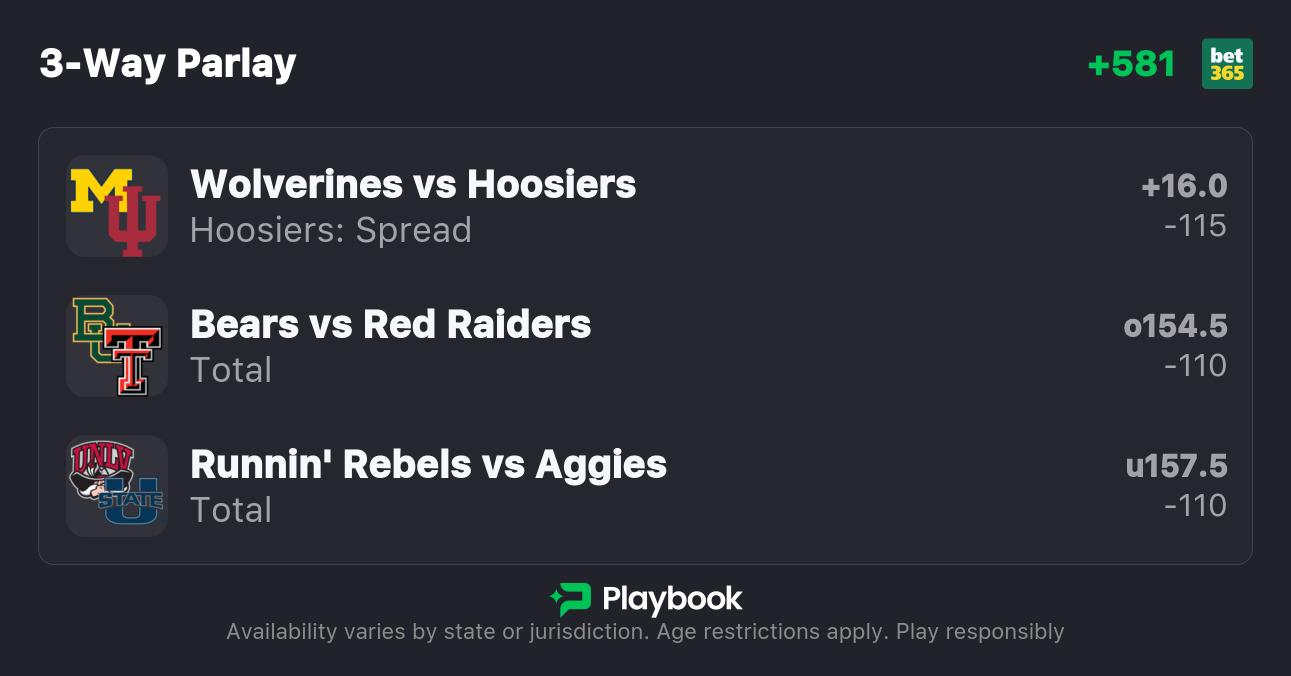Select the +16.0 spread value

(x=1184, y=186)
